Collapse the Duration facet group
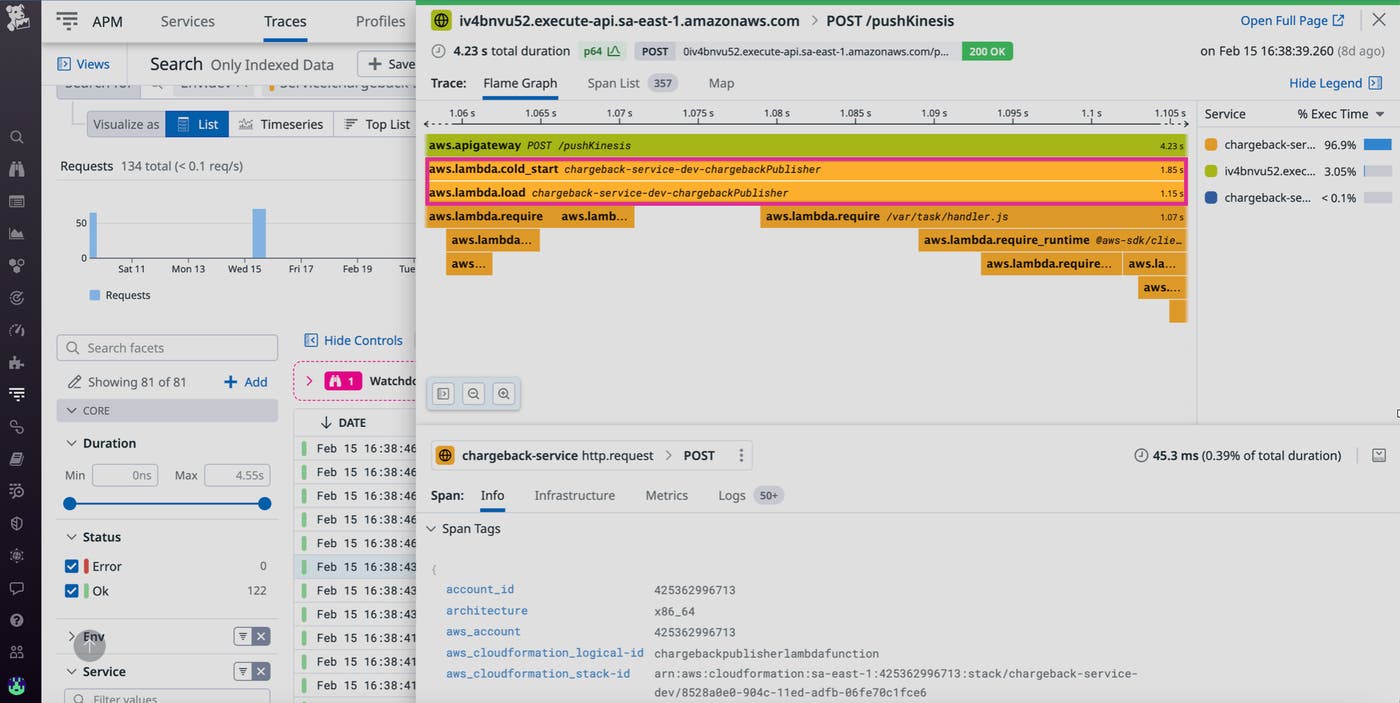The image size is (1400, 703). pyautogui.click(x=71, y=443)
